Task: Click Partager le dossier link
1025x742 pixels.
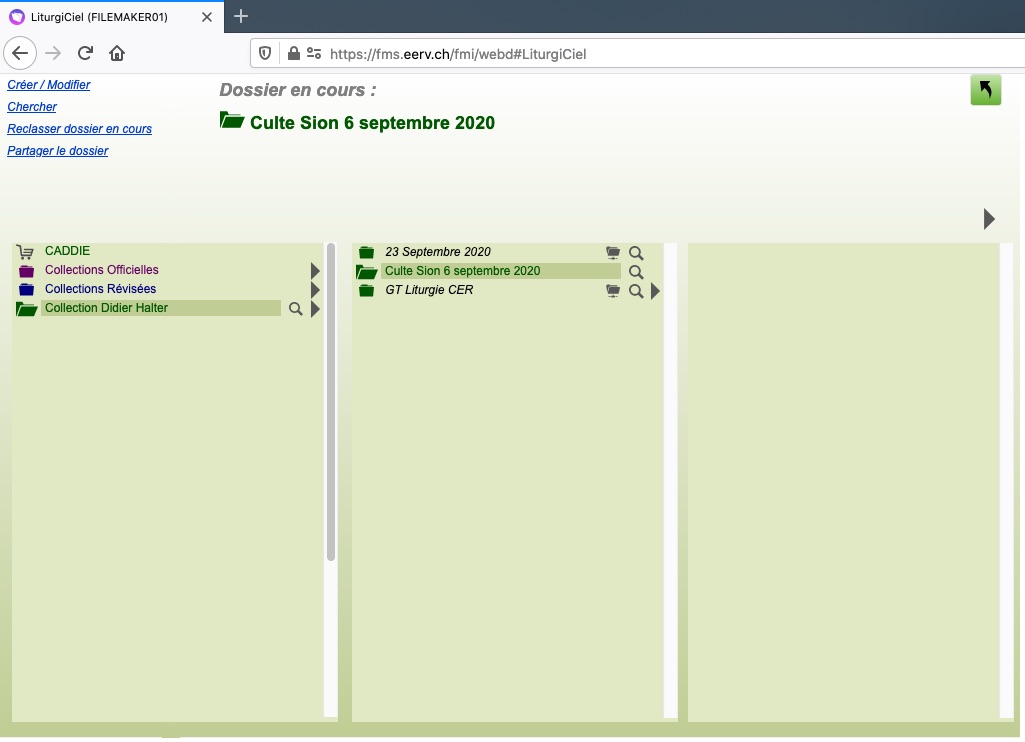Action: pos(58,151)
